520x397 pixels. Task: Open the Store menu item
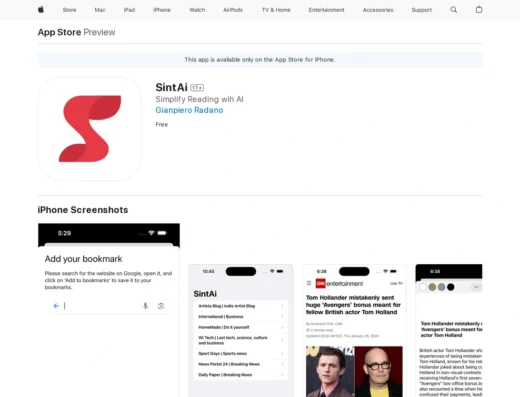pyautogui.click(x=69, y=10)
